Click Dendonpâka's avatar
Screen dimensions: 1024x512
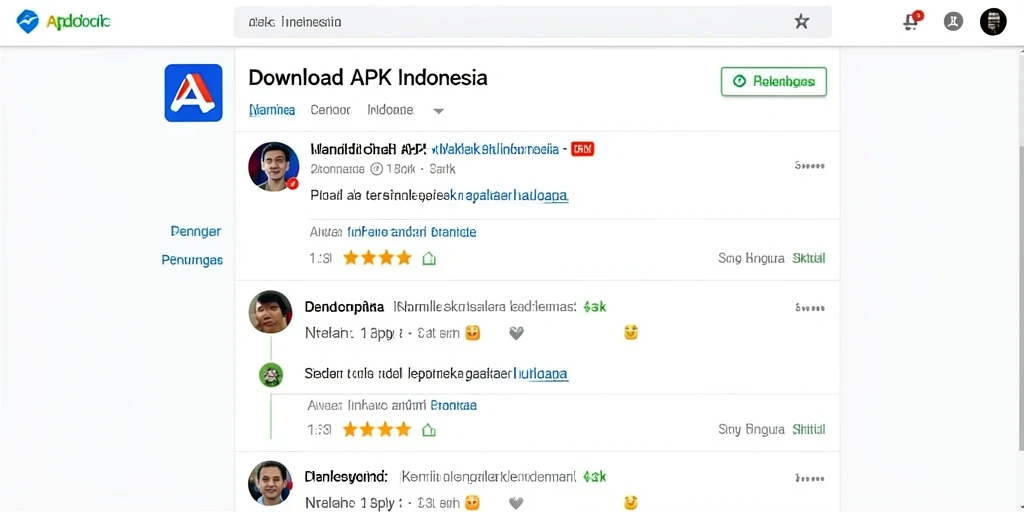tap(270, 312)
